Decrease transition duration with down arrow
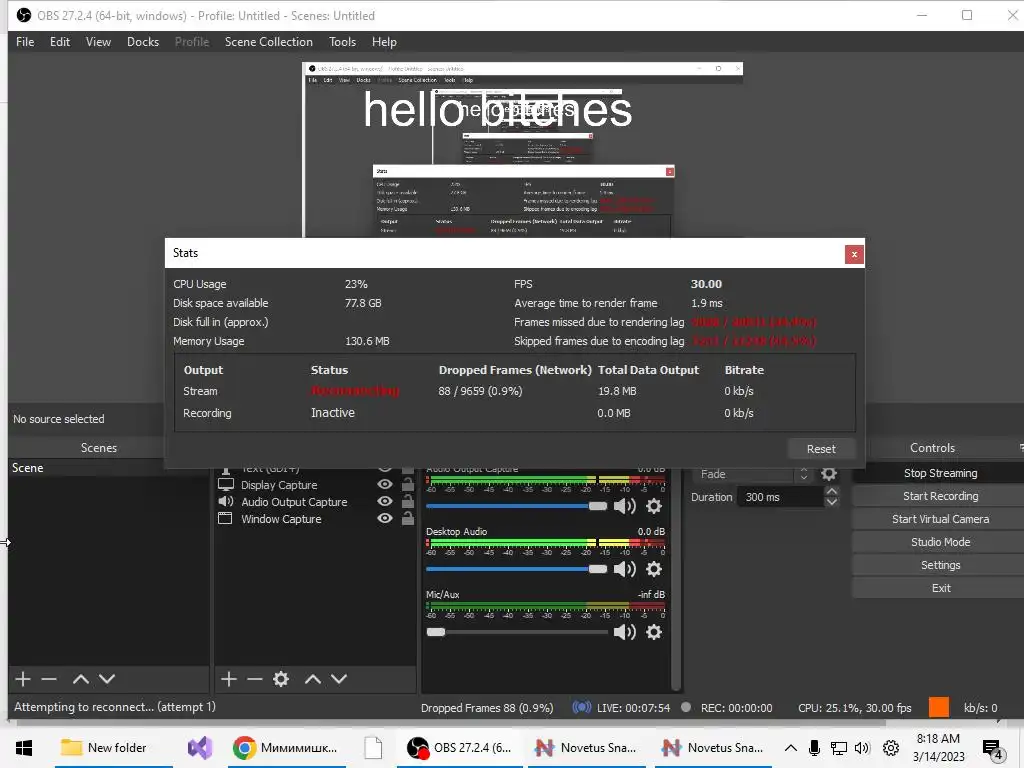The width and height of the screenshot is (1024, 768). [831, 502]
